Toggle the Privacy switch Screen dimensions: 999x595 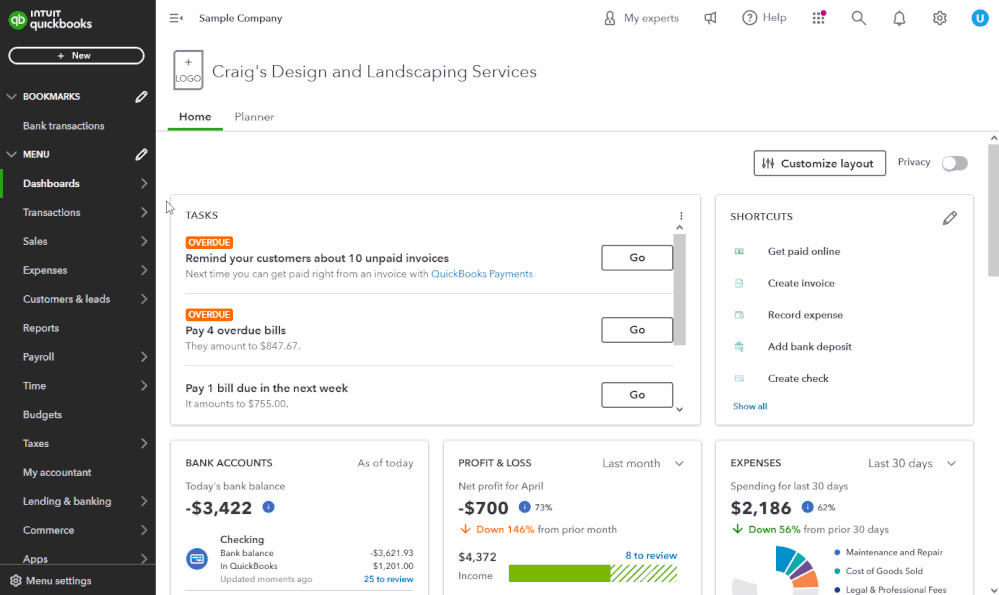click(954, 163)
